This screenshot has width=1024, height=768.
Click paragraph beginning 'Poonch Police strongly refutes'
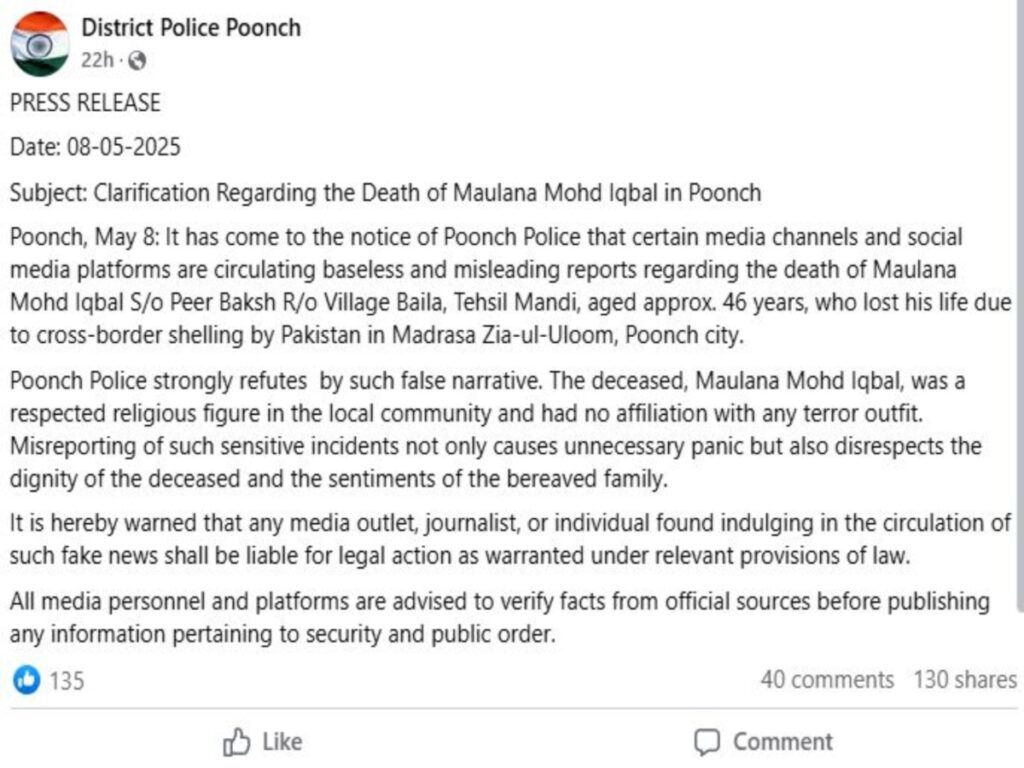point(496,430)
